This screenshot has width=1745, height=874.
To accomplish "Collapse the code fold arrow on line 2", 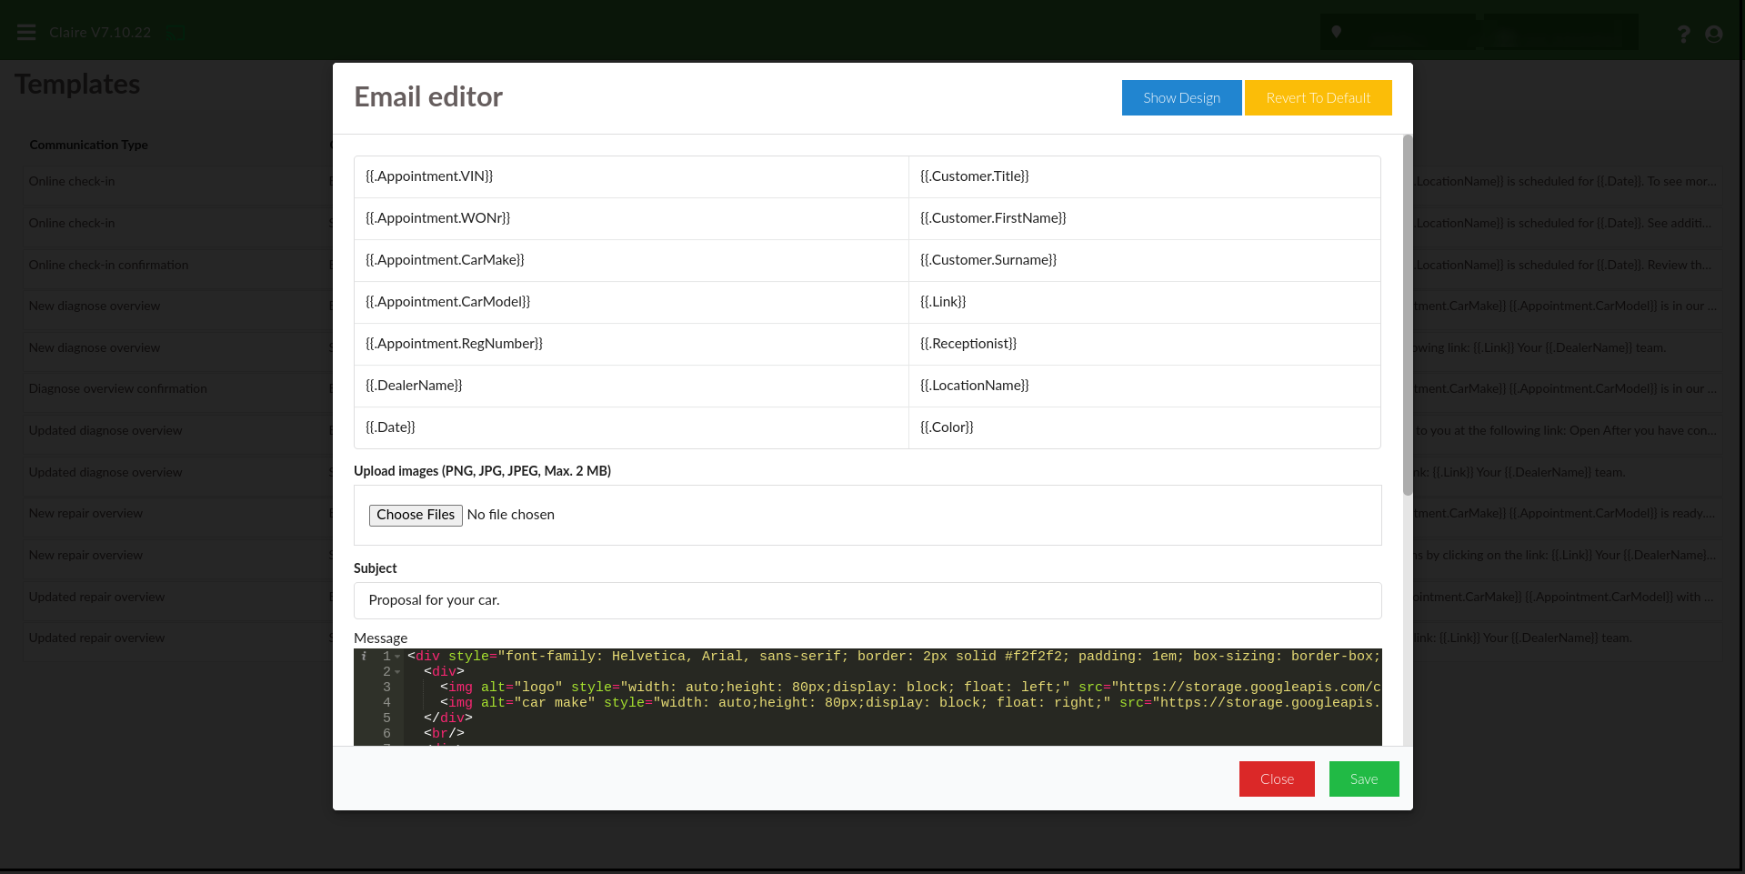I will pyautogui.click(x=398, y=672).
